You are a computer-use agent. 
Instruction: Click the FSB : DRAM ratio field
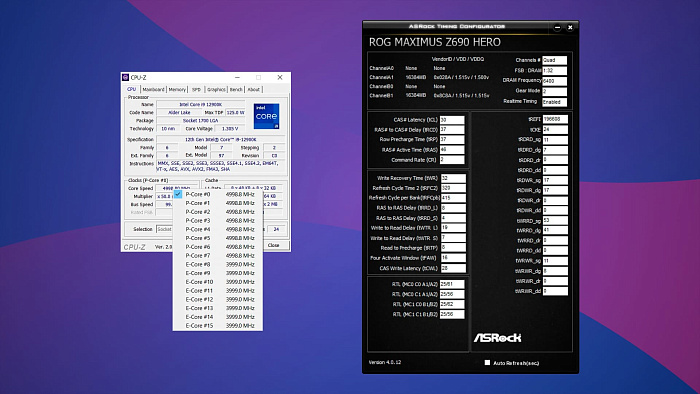[554, 71]
